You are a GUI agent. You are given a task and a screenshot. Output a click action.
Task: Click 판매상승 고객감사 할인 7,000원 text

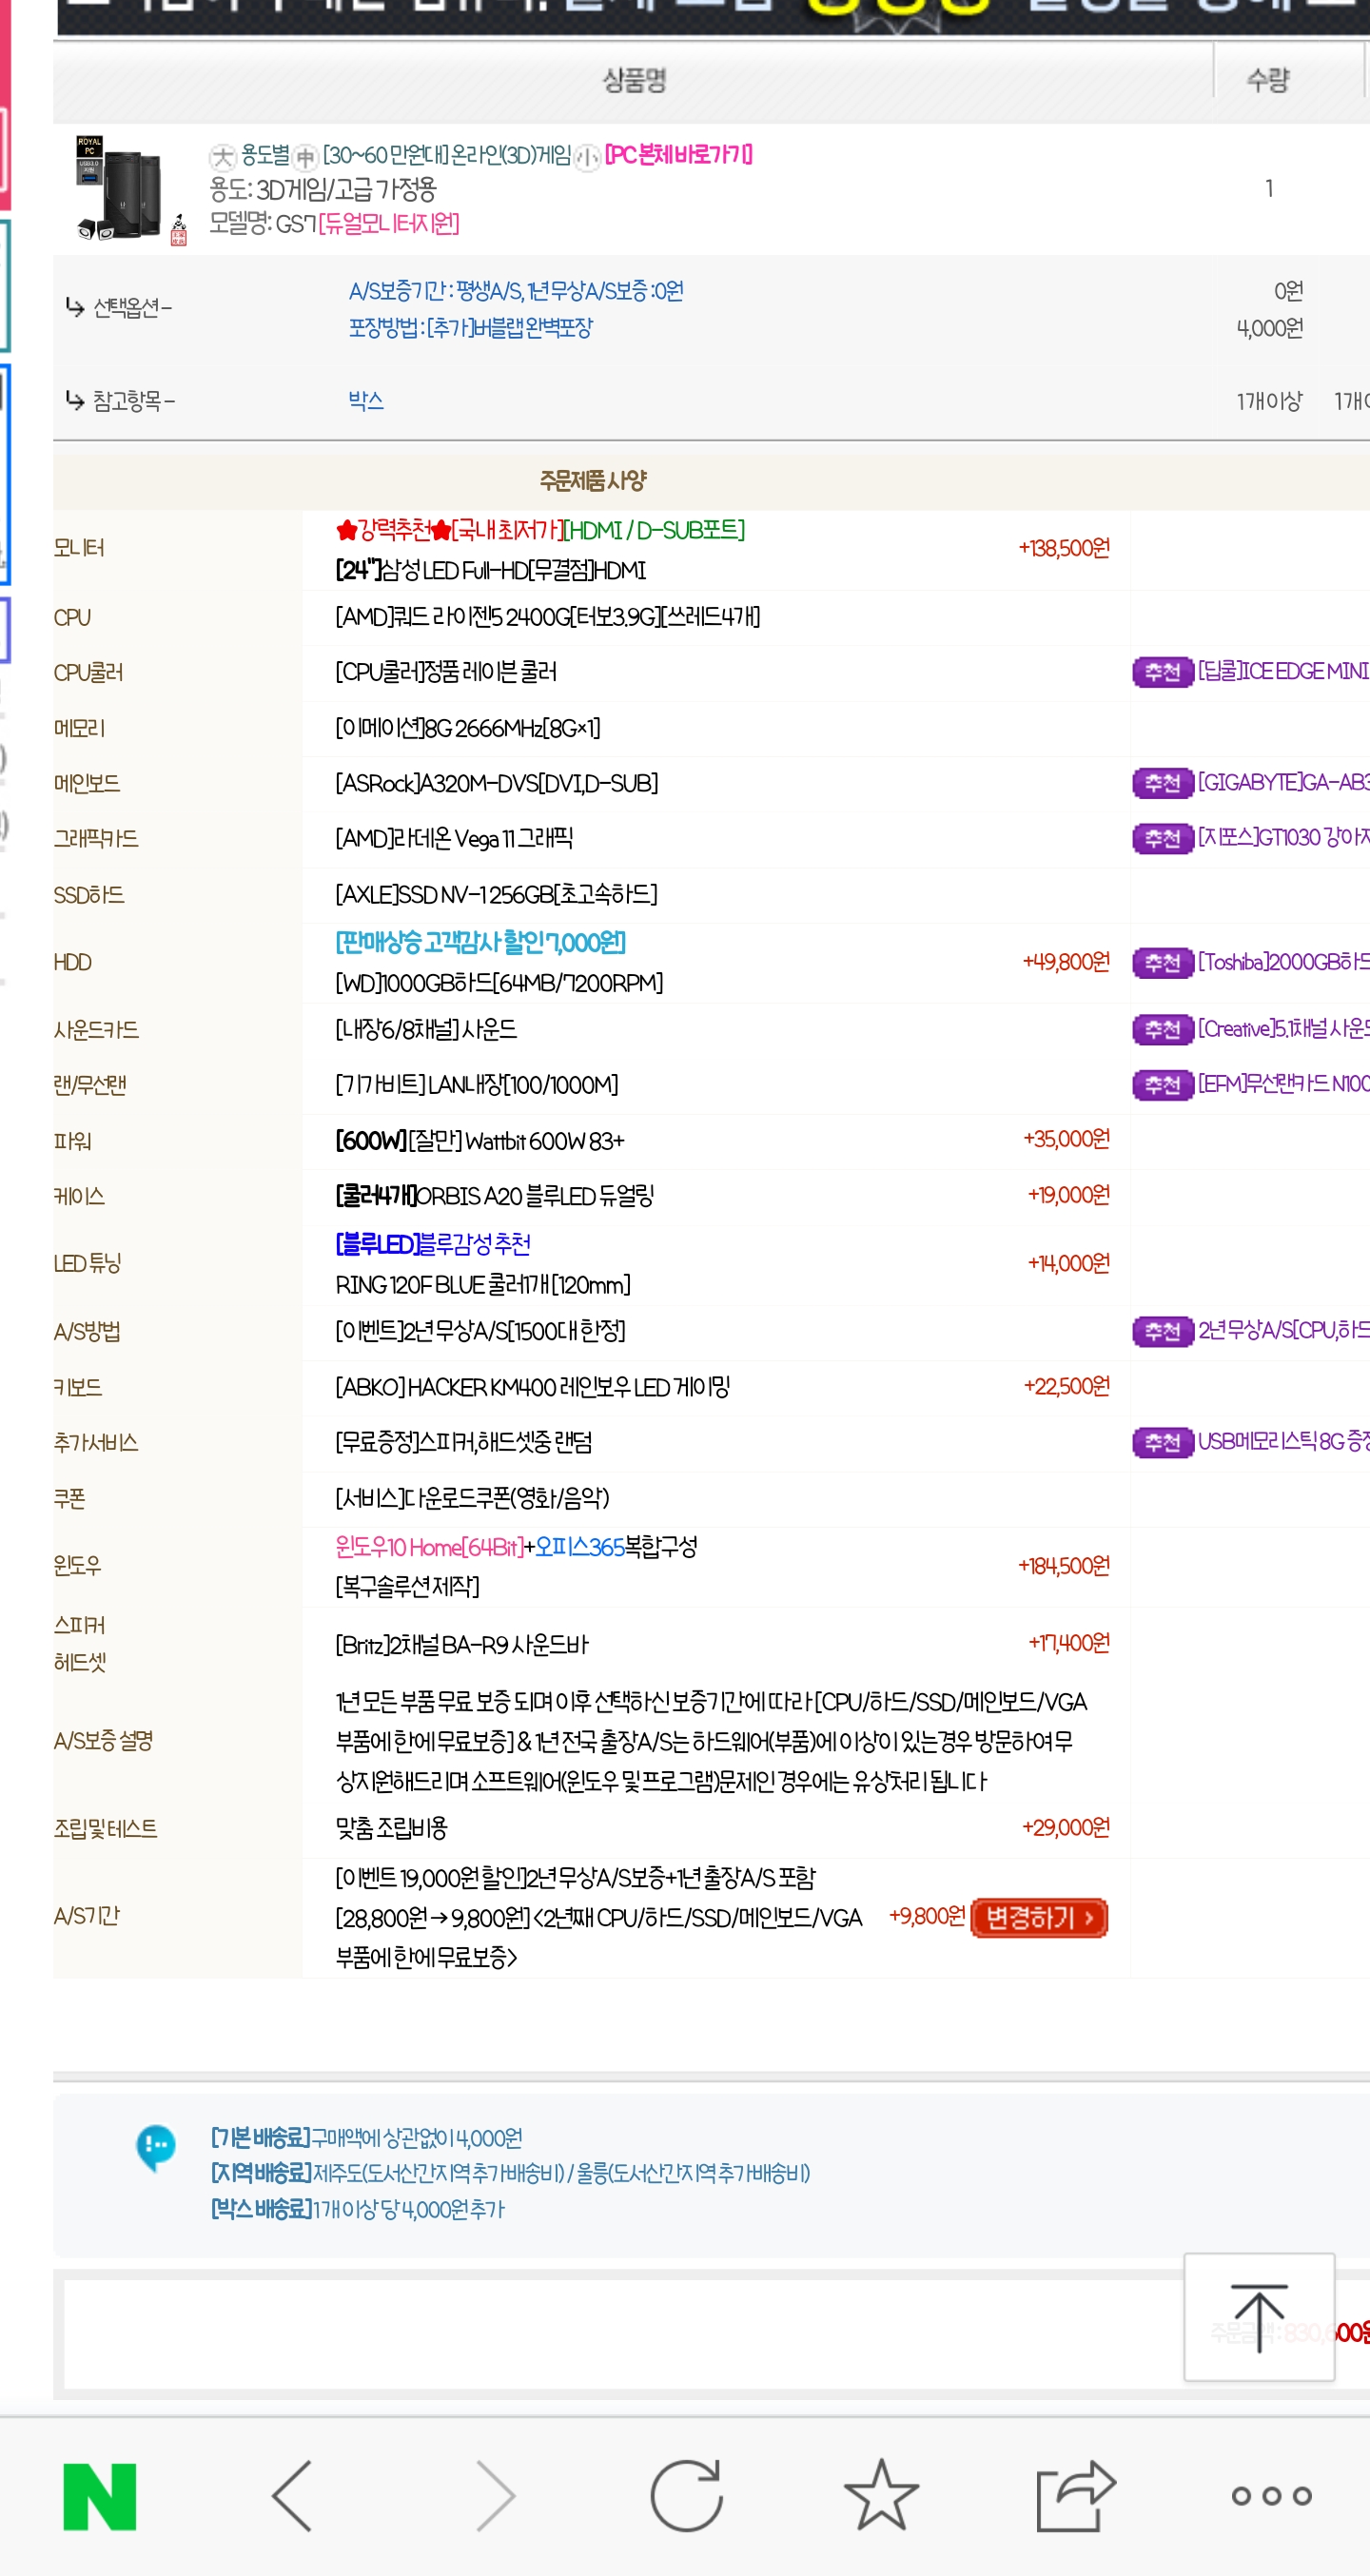tap(480, 942)
